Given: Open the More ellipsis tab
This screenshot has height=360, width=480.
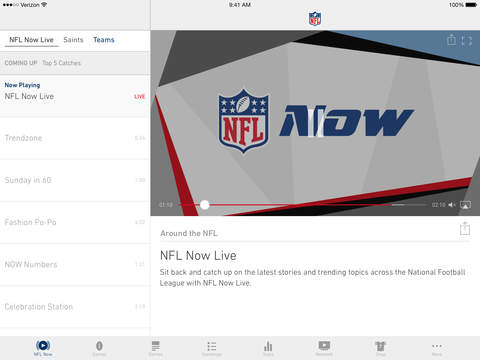Looking at the screenshot, I should pyautogui.click(x=437, y=348).
